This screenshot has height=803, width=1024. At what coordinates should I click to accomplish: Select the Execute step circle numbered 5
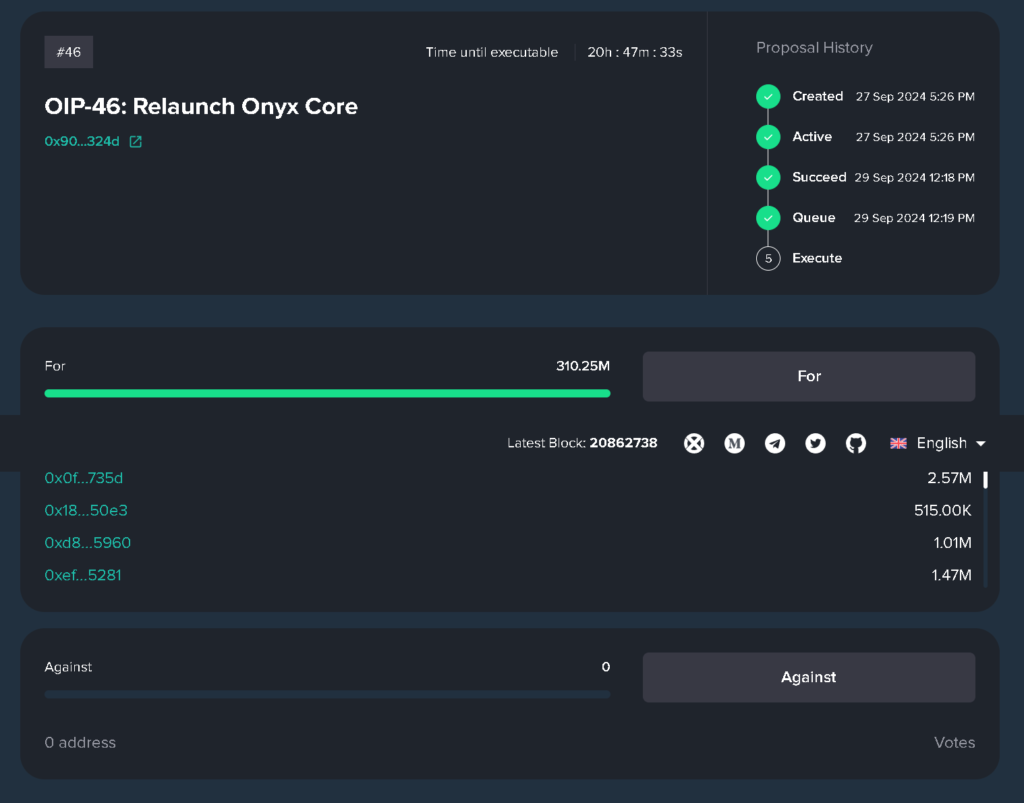768,258
